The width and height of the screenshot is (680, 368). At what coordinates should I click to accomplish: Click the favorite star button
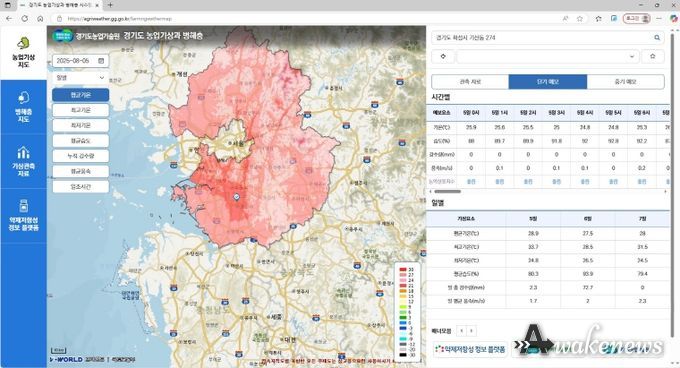652,56
